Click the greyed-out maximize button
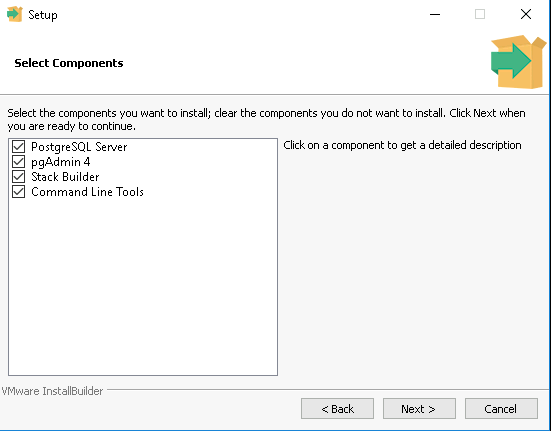This screenshot has height=431, width=551. pyautogui.click(x=480, y=14)
